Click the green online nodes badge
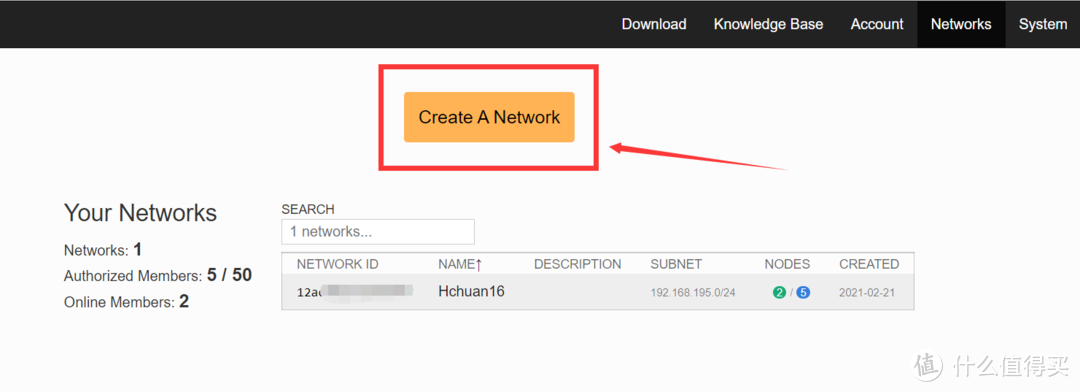1080x392 pixels. (779, 293)
